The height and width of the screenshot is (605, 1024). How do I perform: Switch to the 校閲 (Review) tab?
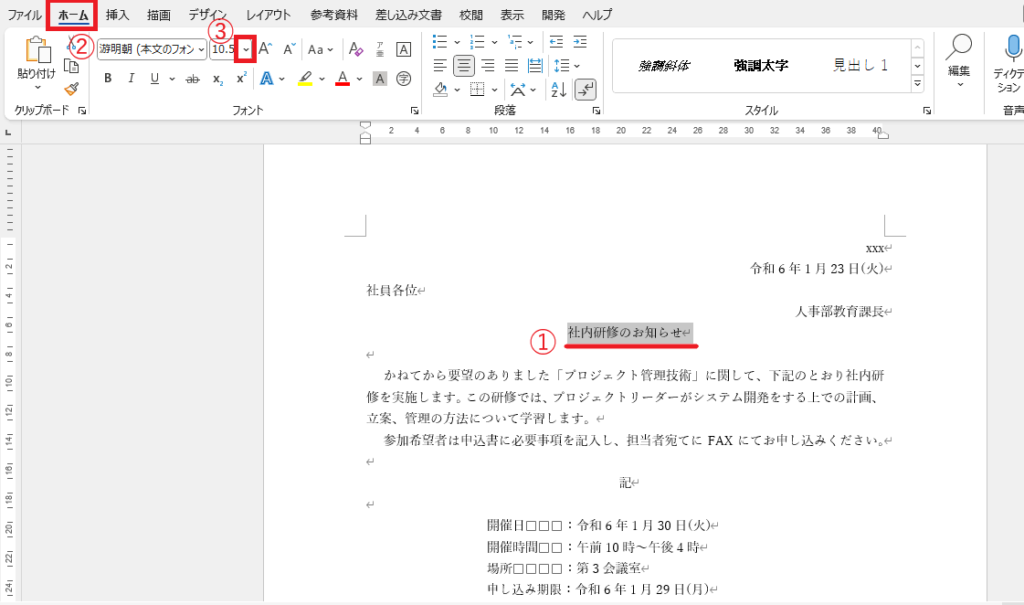pyautogui.click(x=471, y=14)
